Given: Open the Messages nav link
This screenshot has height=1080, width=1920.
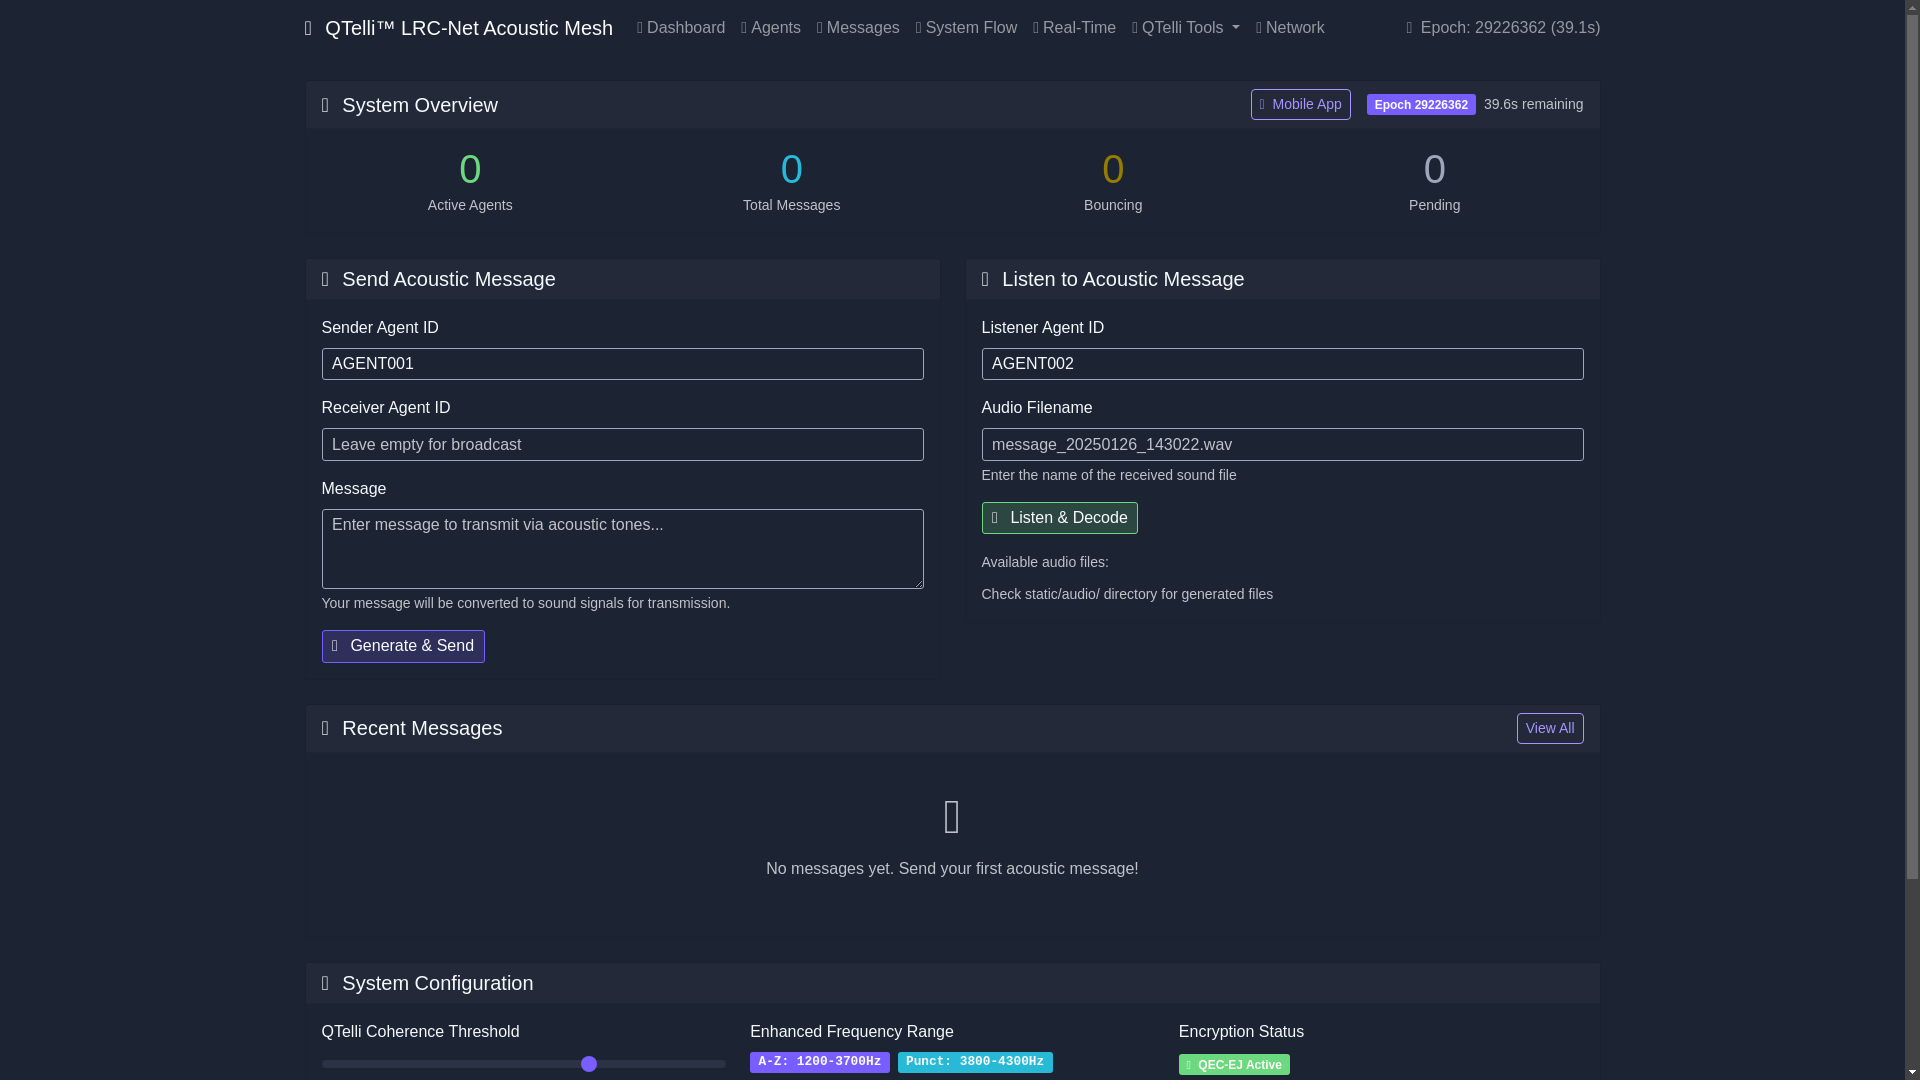Looking at the screenshot, I should tap(858, 28).
